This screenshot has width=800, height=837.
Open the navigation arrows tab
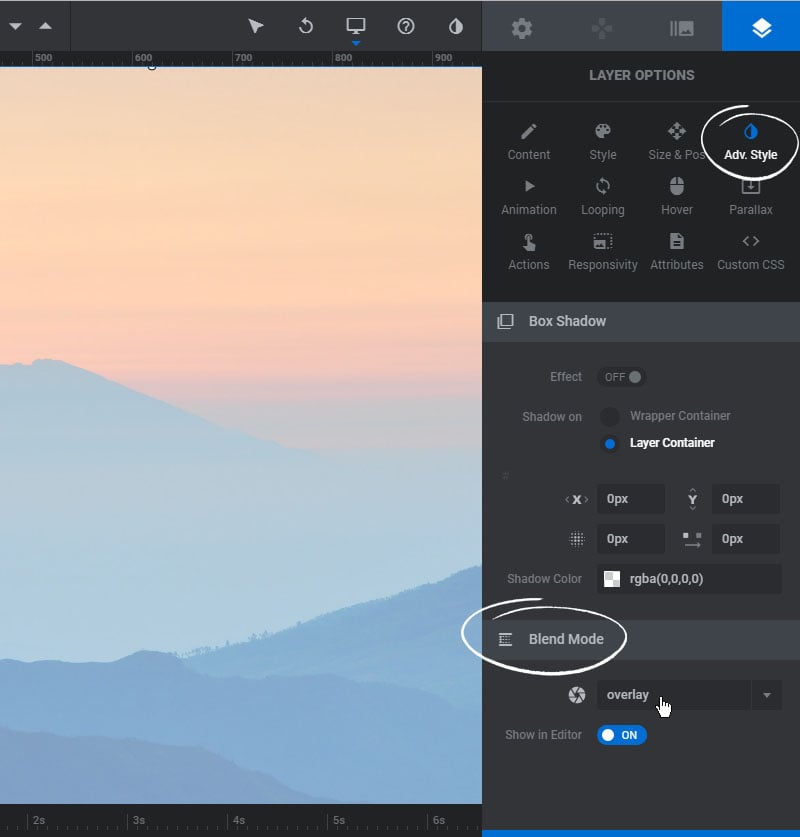[x=602, y=28]
